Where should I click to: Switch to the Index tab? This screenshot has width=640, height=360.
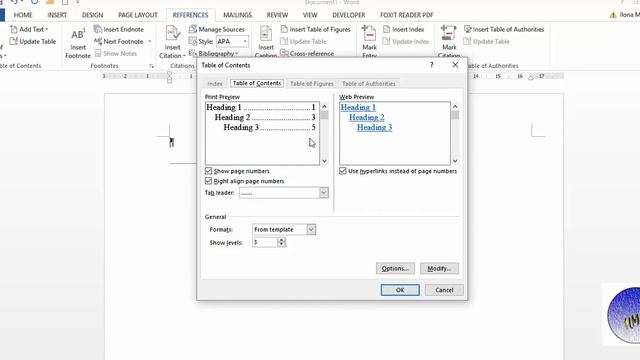[215, 84]
